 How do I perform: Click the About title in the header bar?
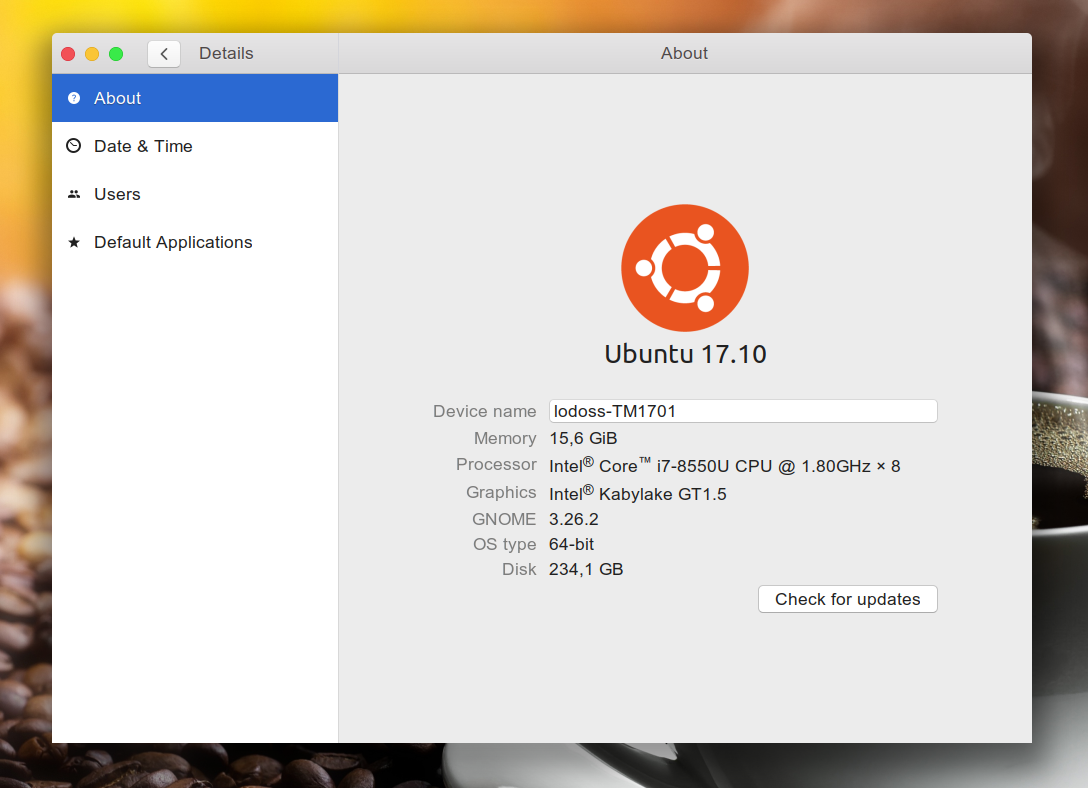pyautogui.click(x=684, y=53)
